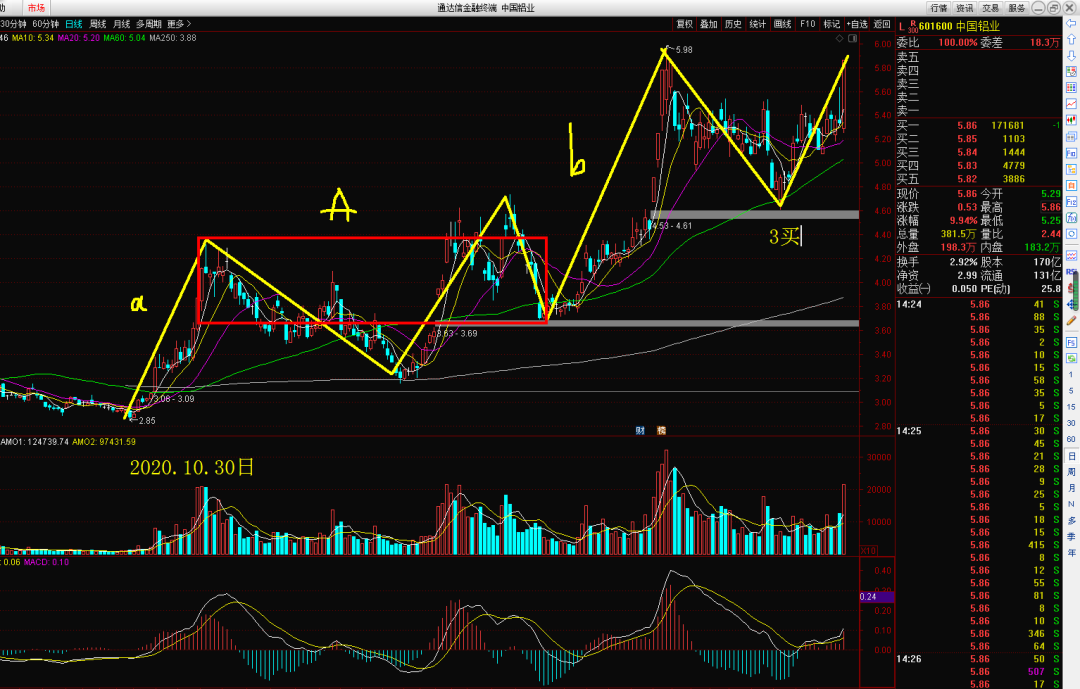This screenshot has width=1080, height=689.
Task: Click the Fin finance info sidebar icon
Action: [1071, 153]
